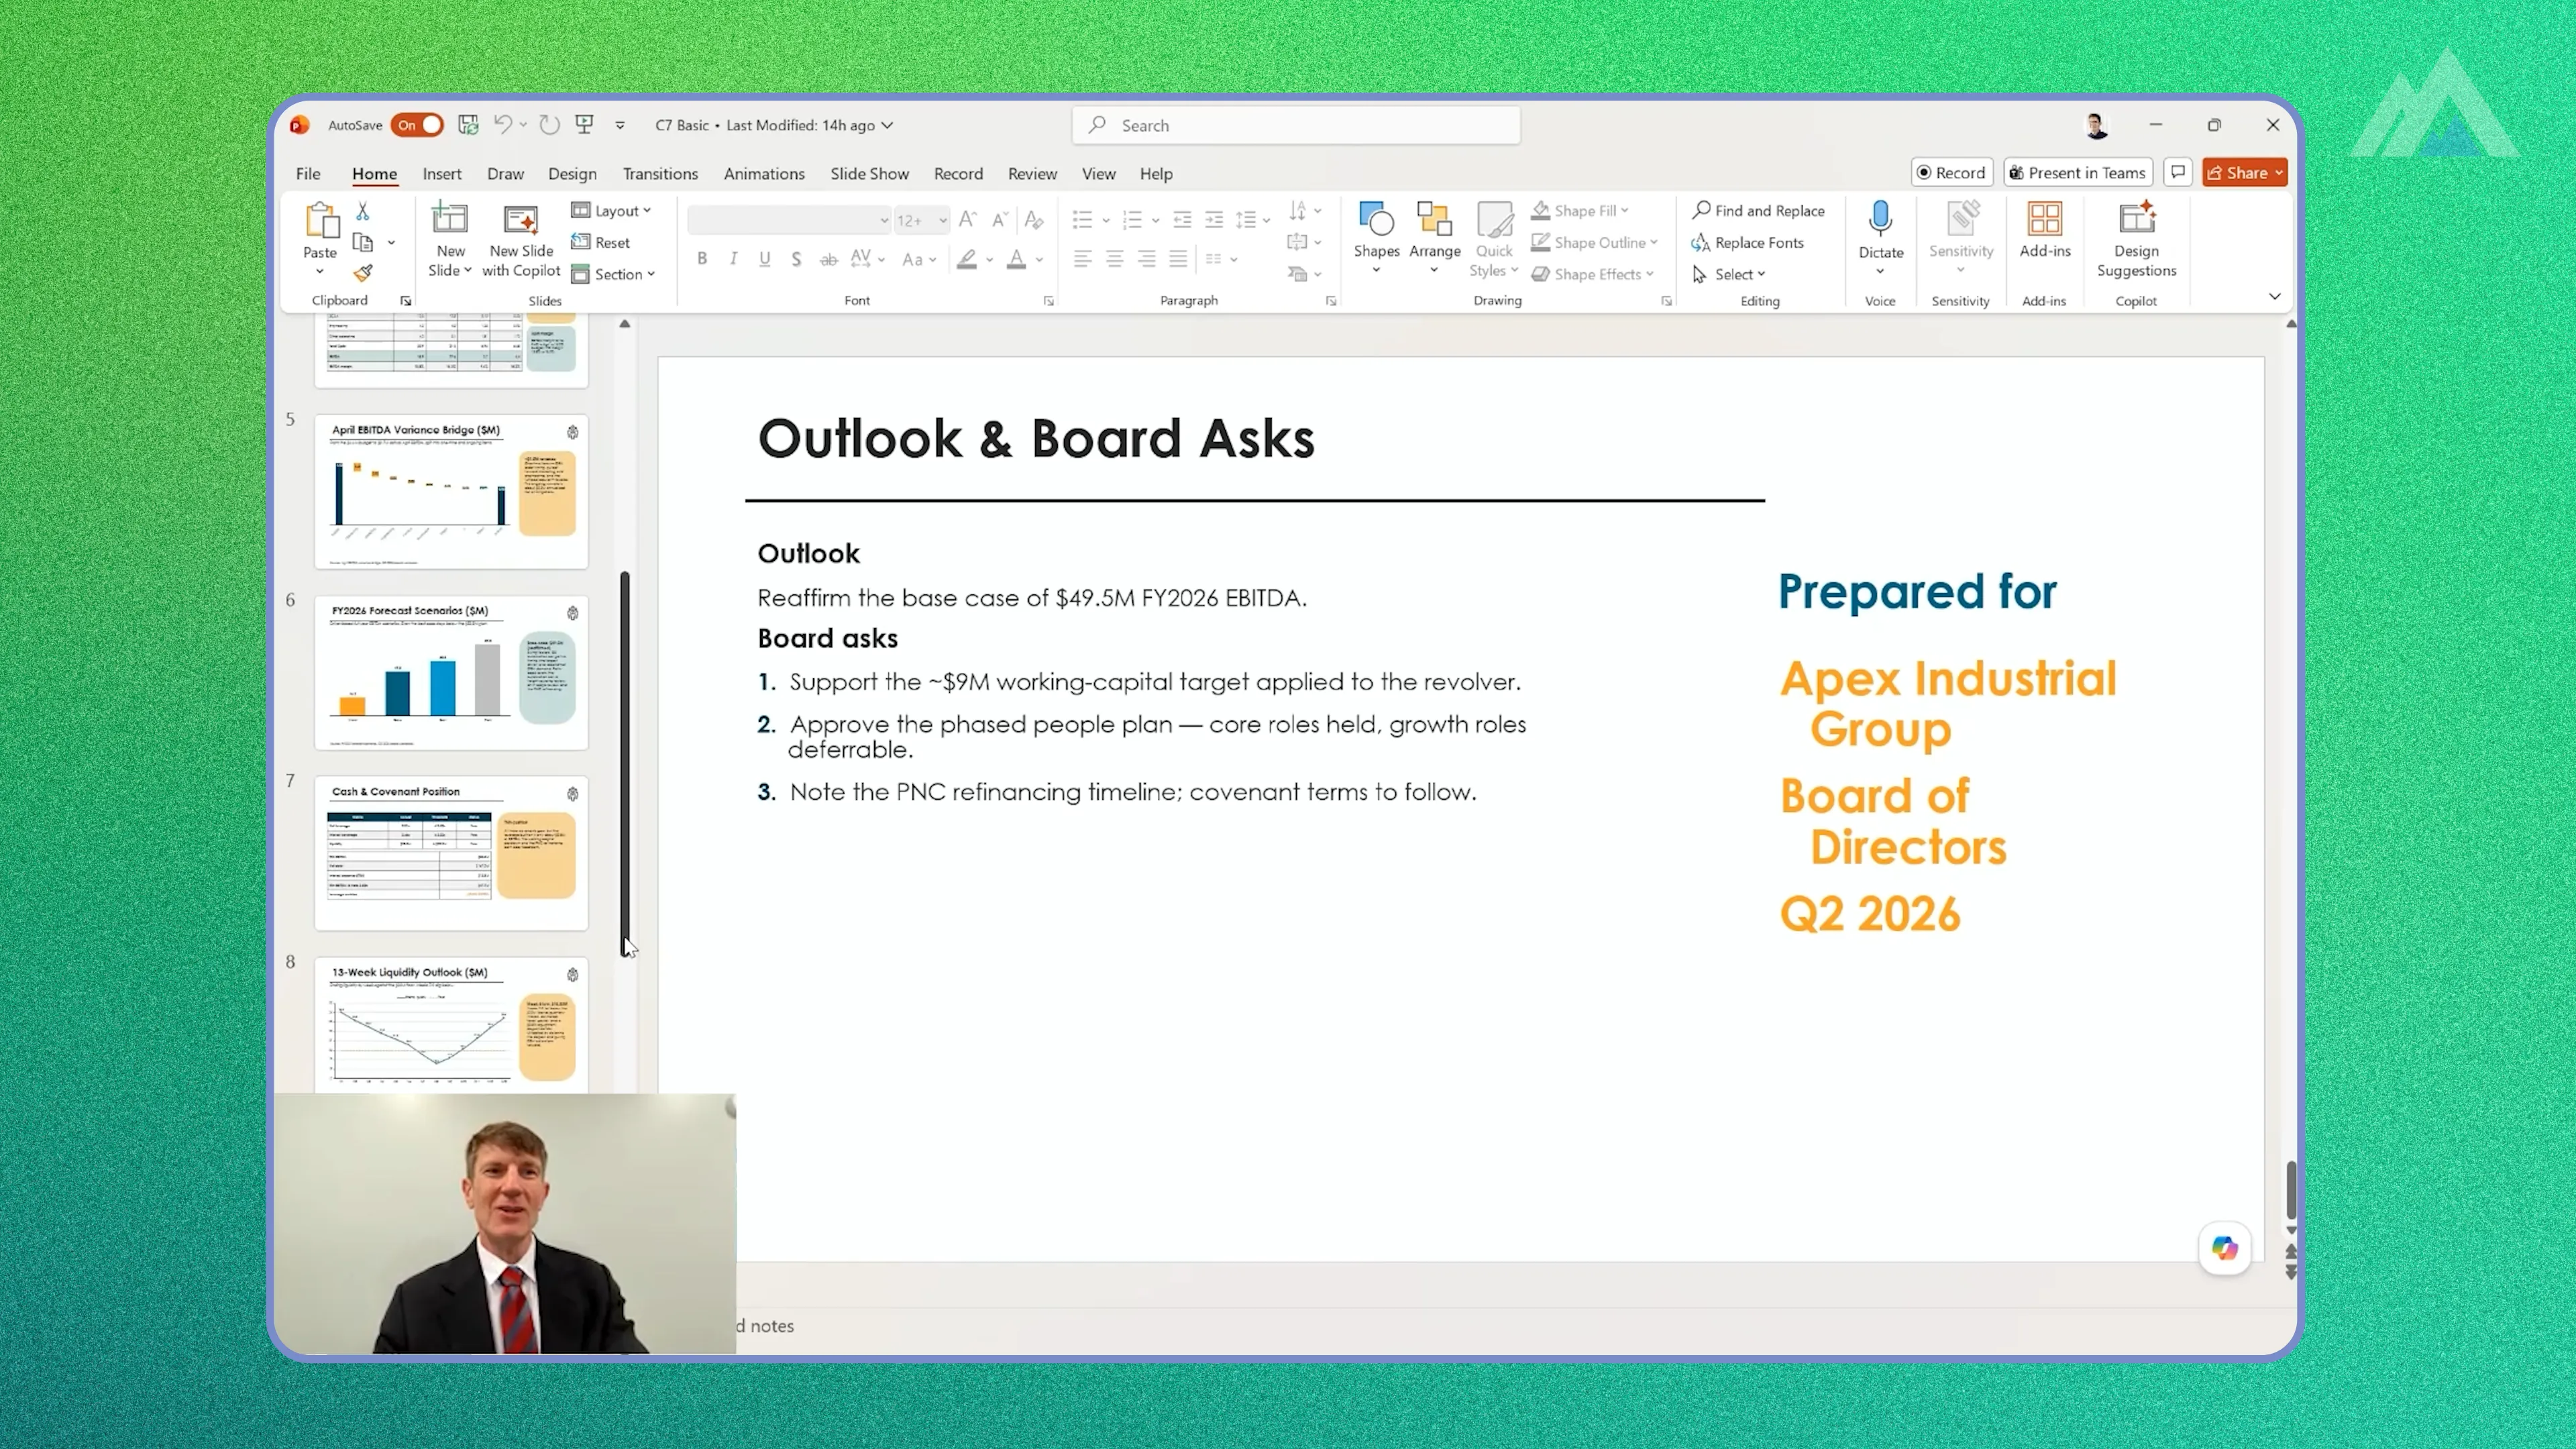Open the File menu
Screen dimensions: 2576x1449
(308, 173)
